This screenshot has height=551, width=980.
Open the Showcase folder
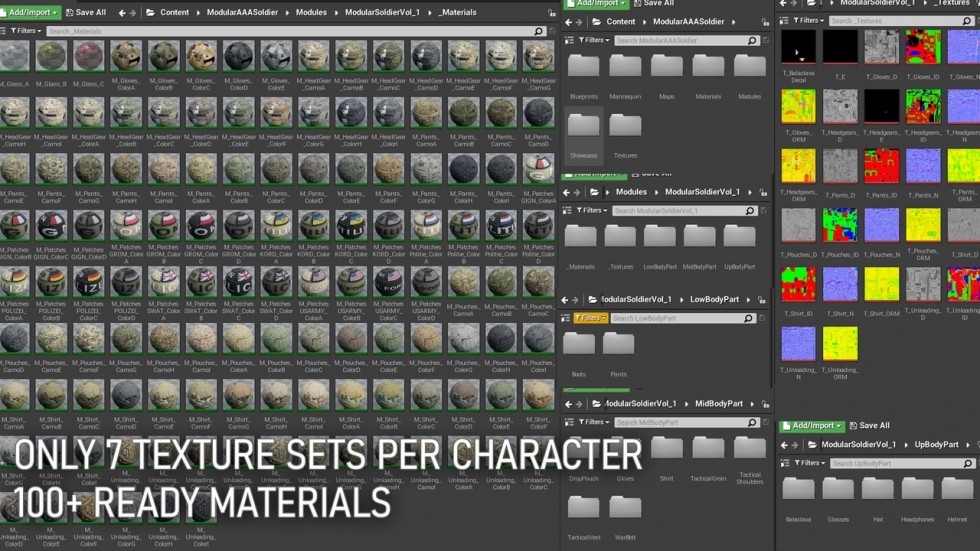(583, 125)
